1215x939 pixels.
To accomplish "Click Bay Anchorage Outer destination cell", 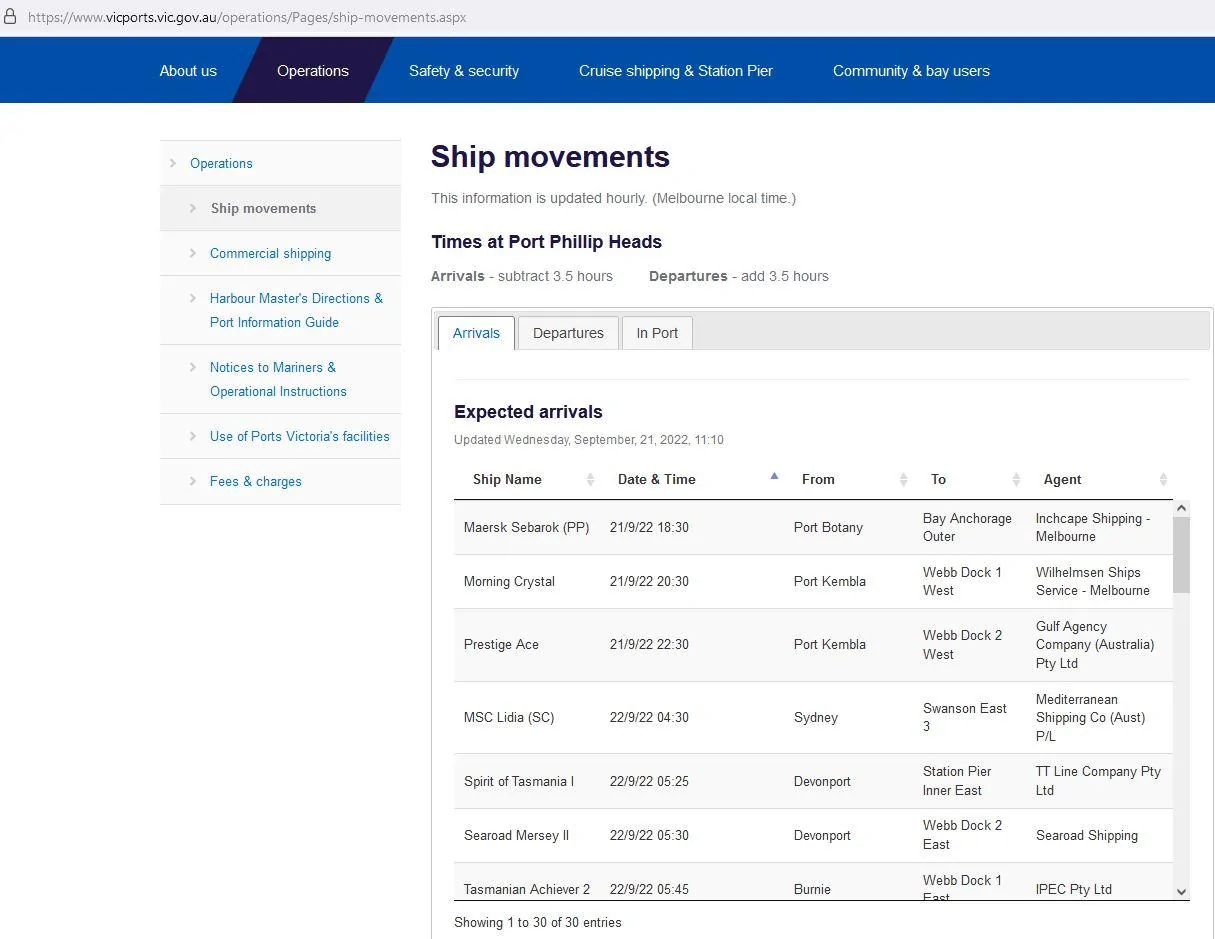I will pos(967,527).
